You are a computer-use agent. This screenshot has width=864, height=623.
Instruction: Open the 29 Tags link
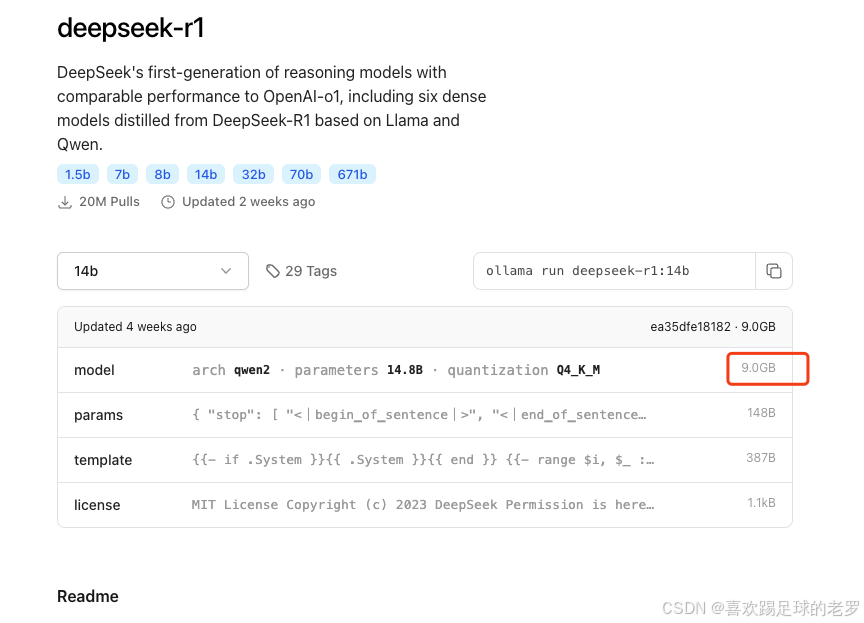tap(301, 271)
